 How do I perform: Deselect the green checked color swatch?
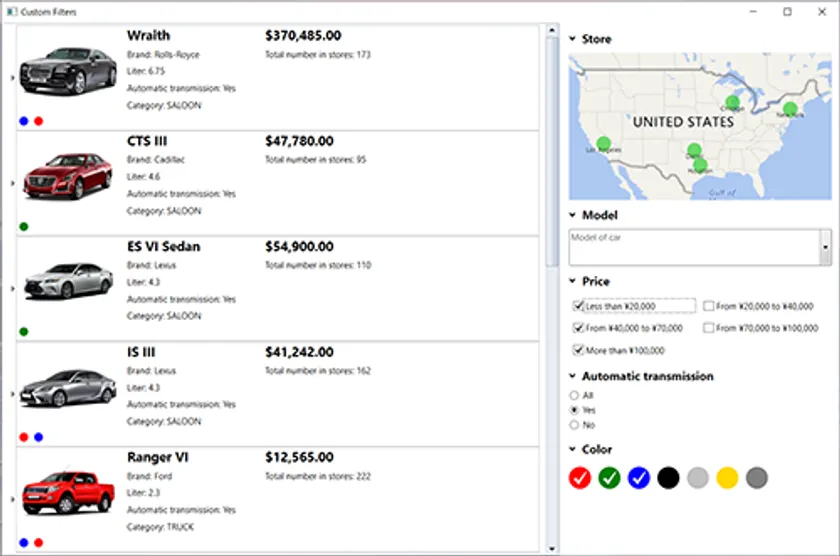pos(609,478)
